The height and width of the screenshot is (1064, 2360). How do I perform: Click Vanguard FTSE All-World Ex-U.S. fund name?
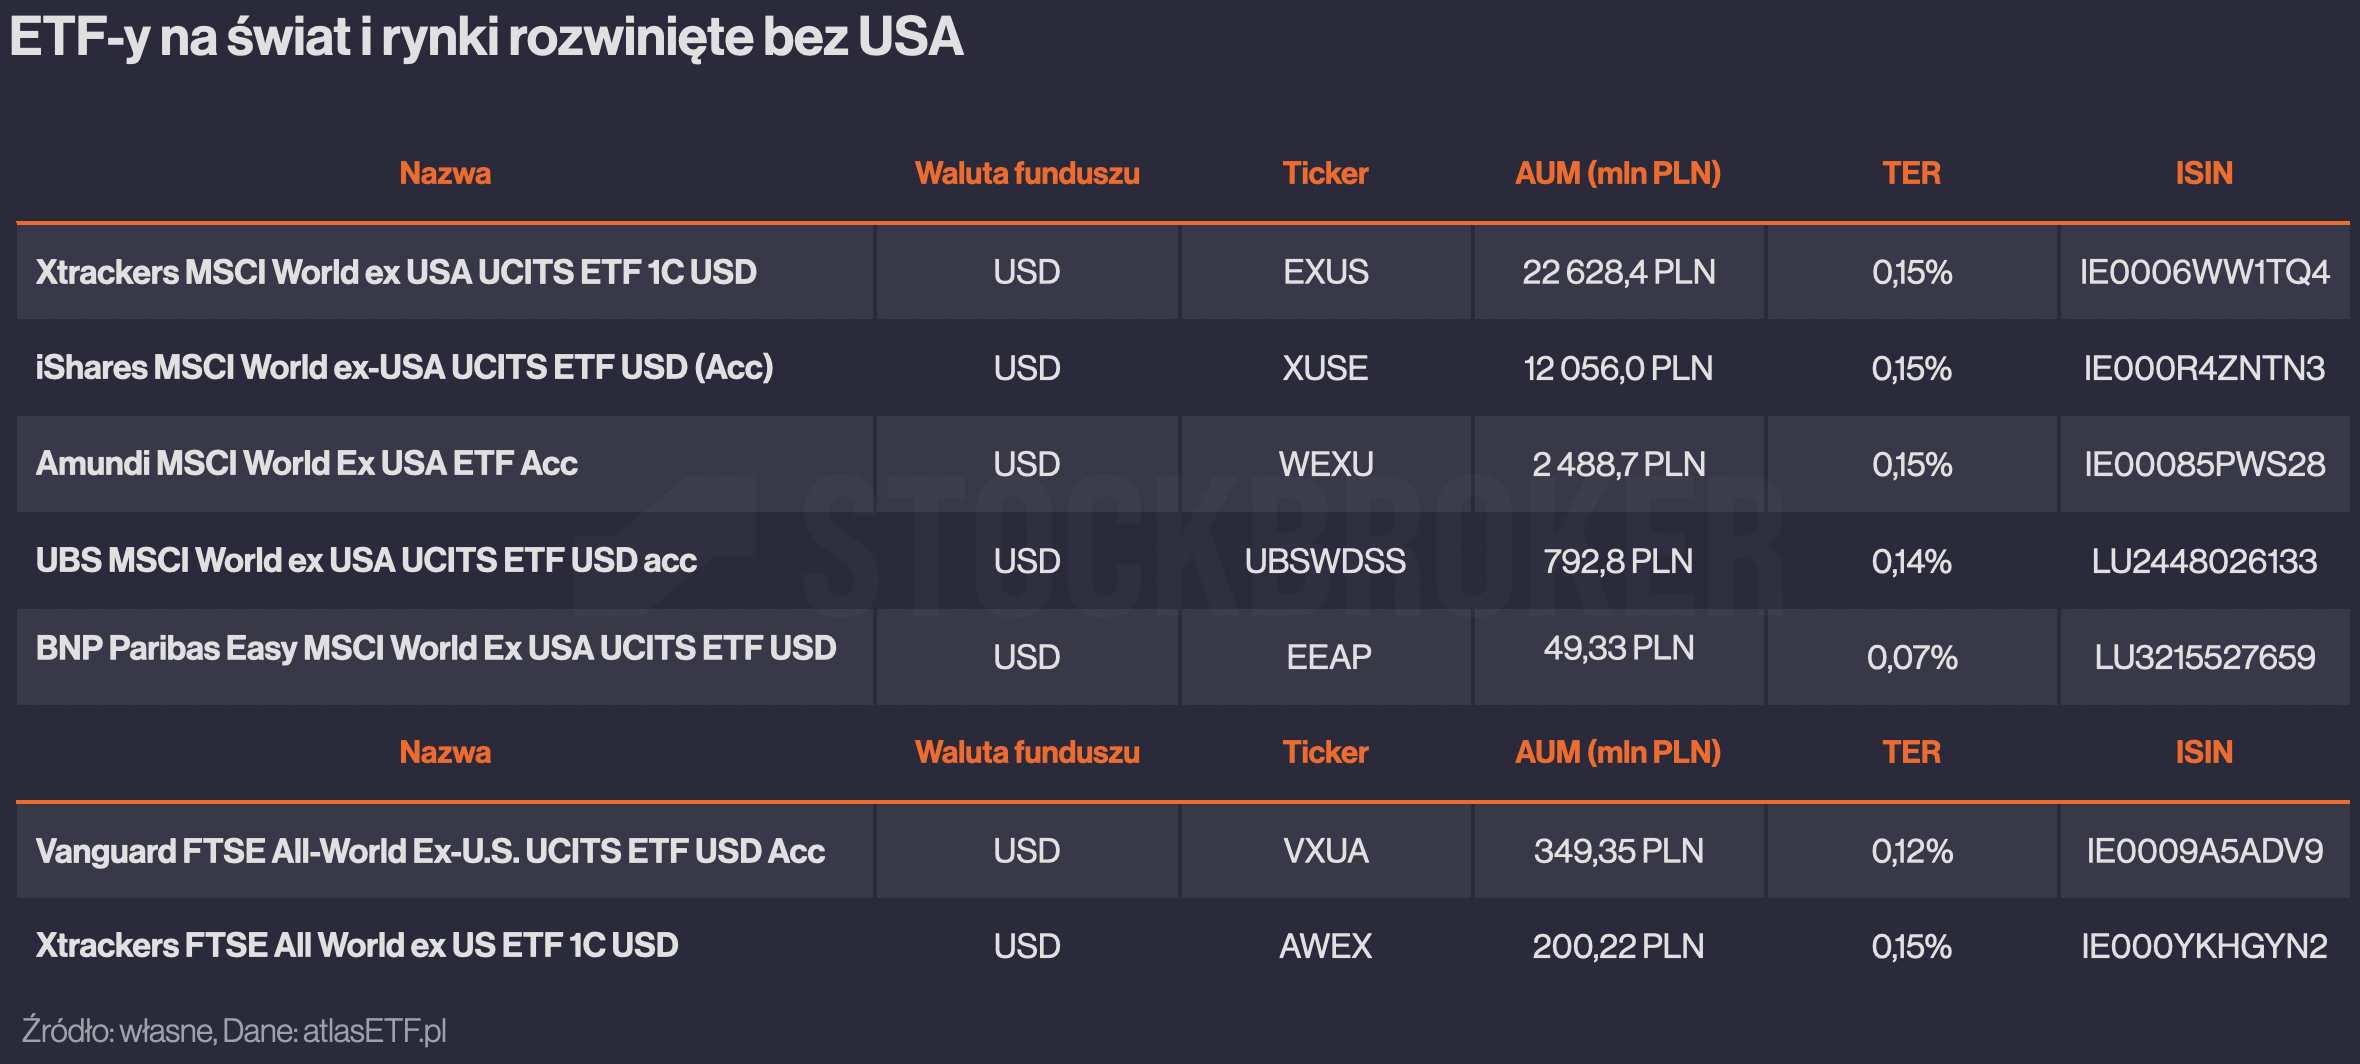pos(430,851)
